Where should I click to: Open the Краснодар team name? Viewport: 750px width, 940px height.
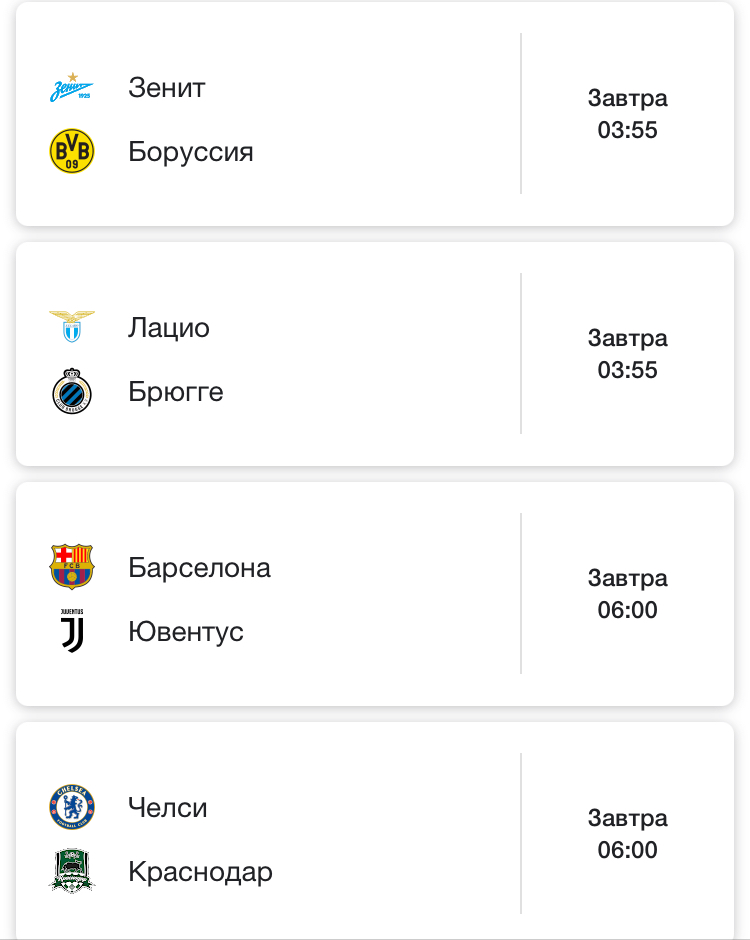[x=200, y=872]
